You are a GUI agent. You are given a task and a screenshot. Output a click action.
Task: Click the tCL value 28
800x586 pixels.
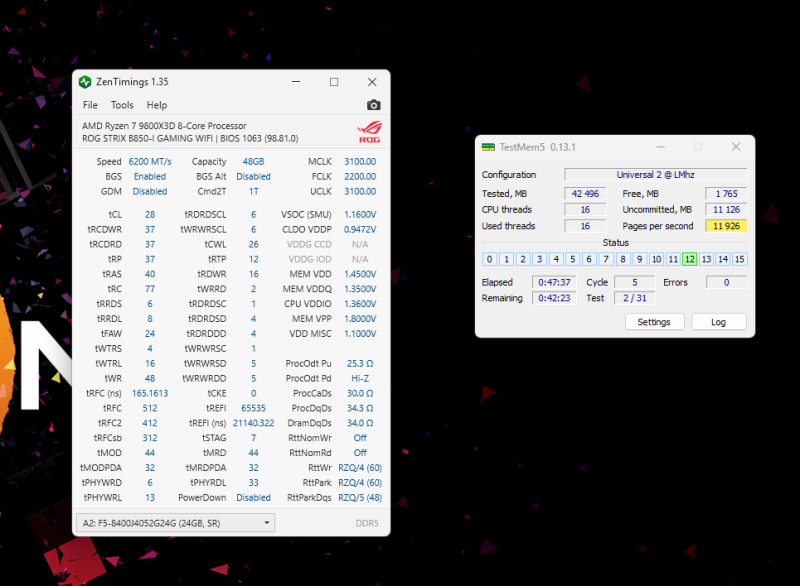pyautogui.click(x=149, y=215)
